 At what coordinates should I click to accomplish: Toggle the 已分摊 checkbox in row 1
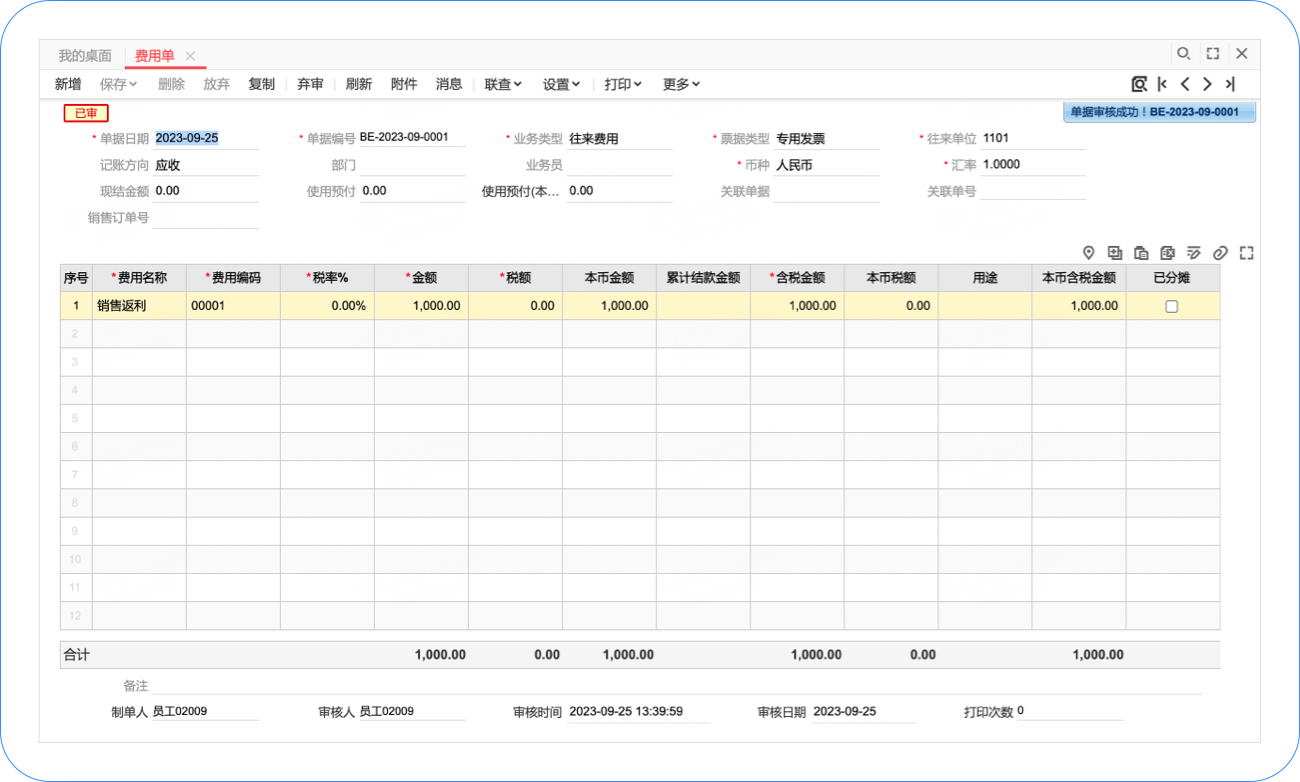[x=1172, y=307]
